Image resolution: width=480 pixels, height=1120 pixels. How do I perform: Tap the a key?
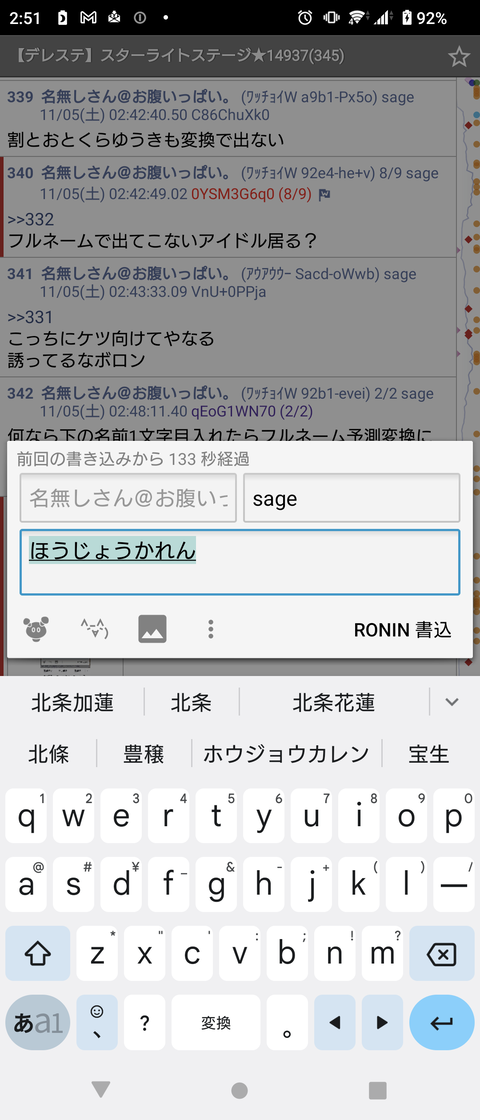point(26,884)
